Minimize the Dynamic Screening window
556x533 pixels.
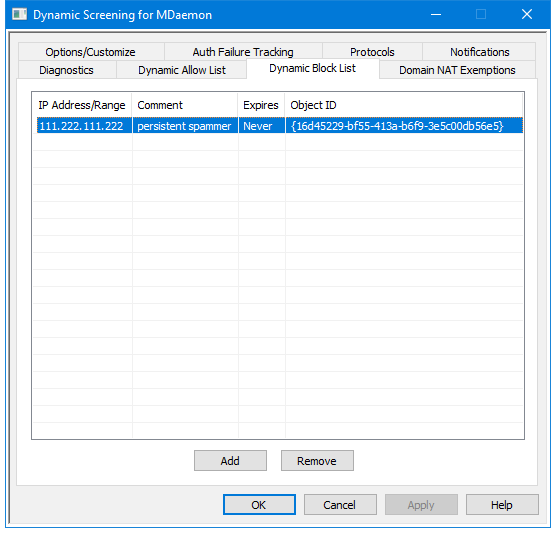[436, 15]
